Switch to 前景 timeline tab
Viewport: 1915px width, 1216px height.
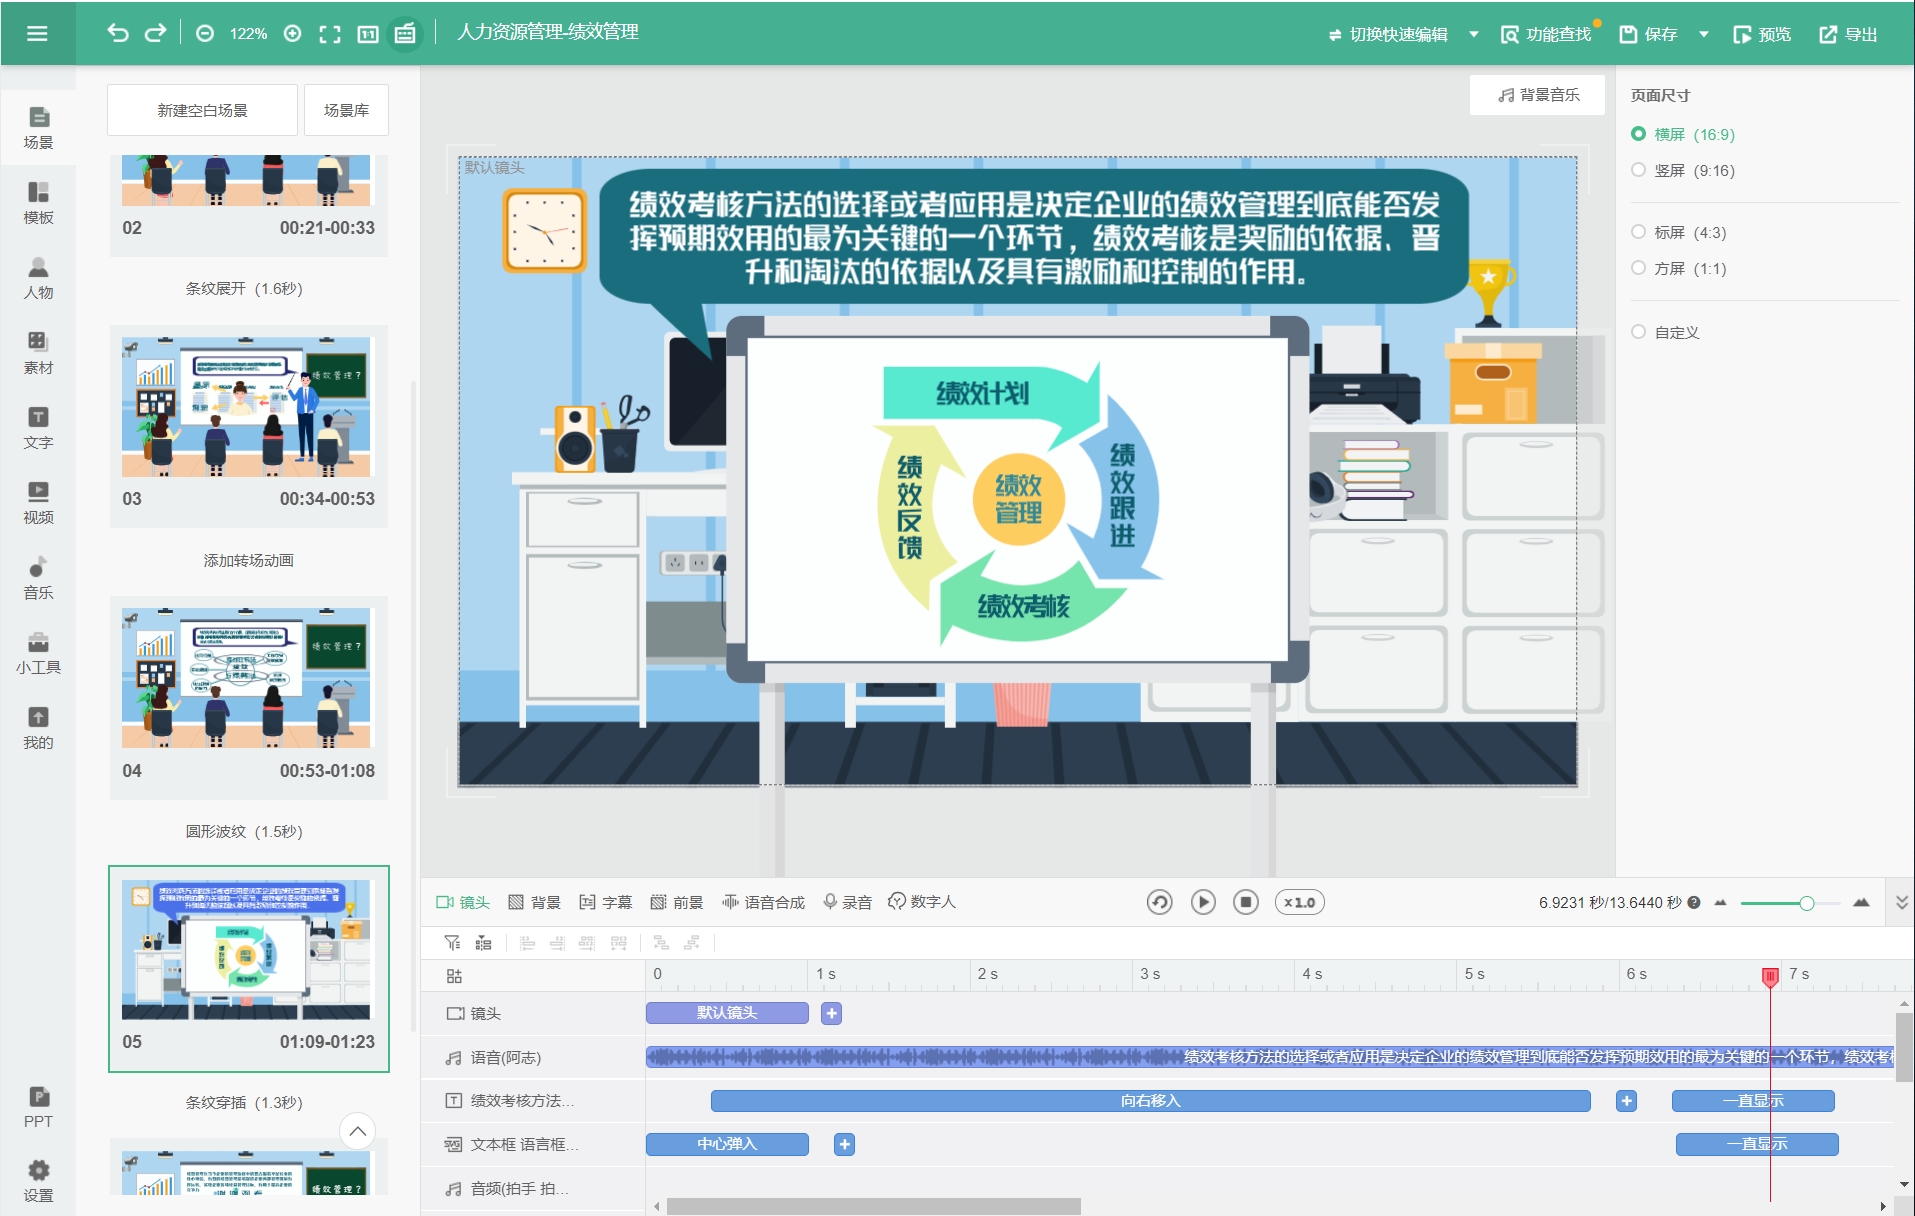677,902
